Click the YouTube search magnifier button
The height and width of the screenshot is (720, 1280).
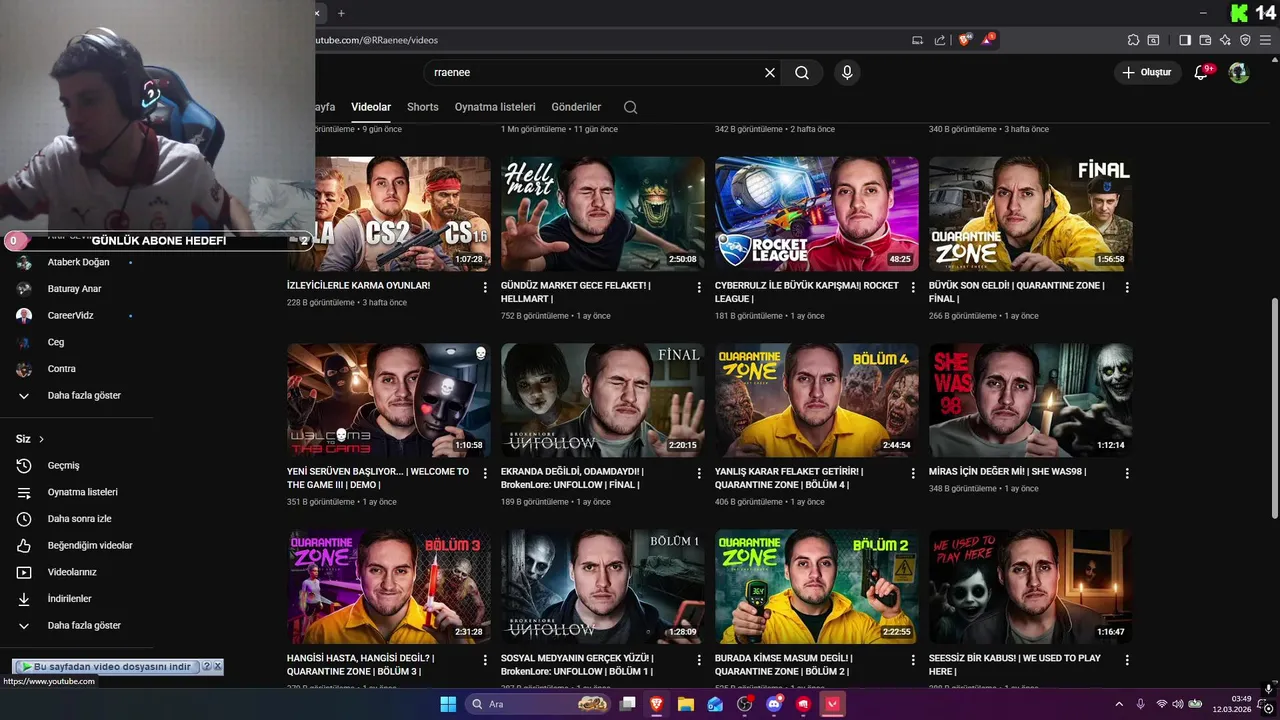[802, 73]
